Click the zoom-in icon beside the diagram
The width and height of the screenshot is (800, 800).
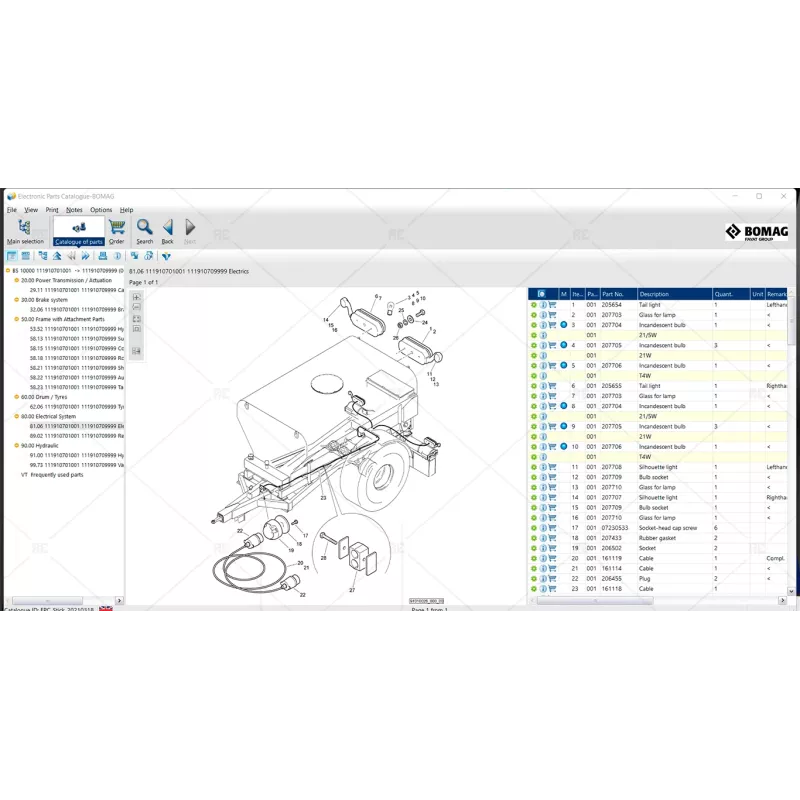click(x=136, y=297)
